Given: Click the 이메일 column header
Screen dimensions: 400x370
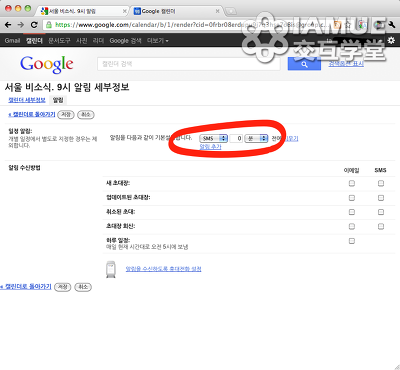Looking at the screenshot, I should click(x=351, y=170).
